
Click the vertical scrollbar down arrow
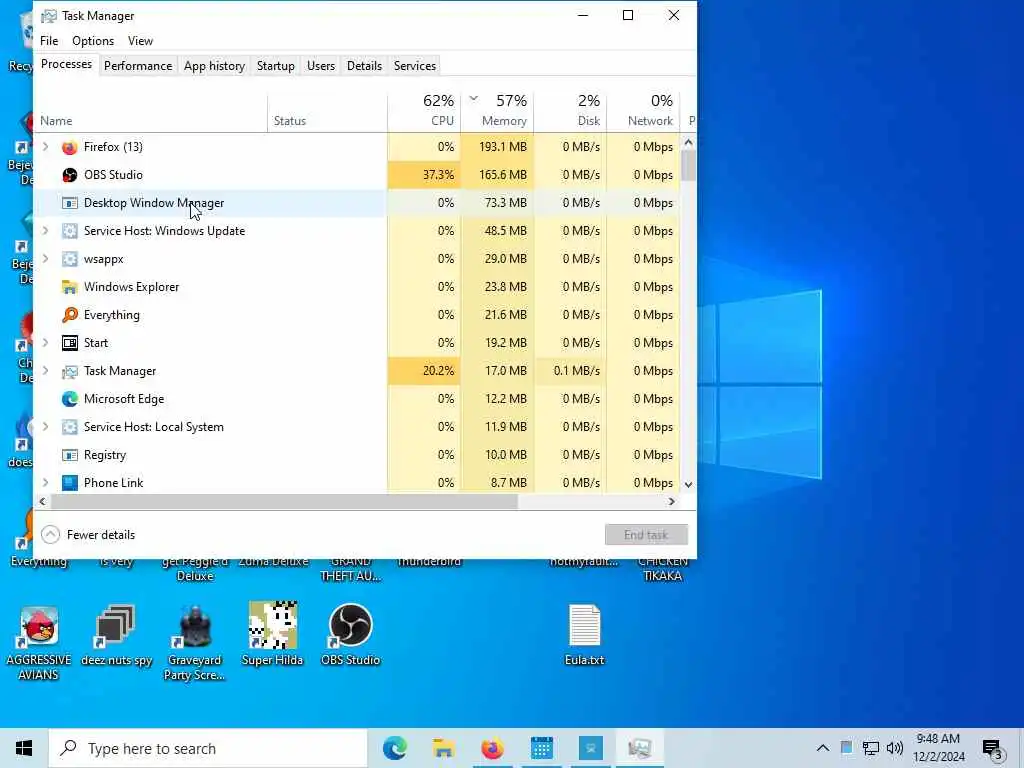pyautogui.click(x=688, y=485)
